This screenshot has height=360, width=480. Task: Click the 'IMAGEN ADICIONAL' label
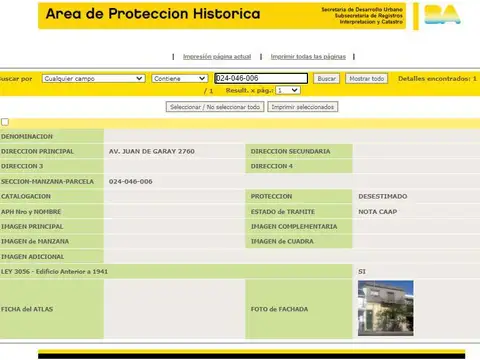tap(32, 257)
